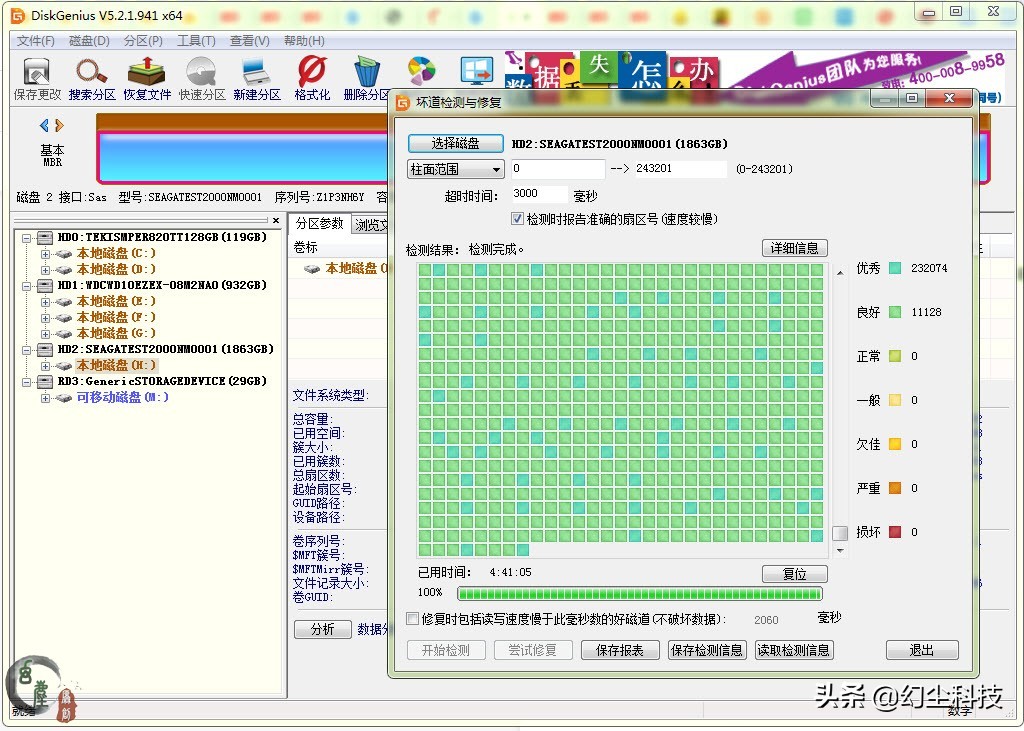Image resolution: width=1024 pixels, height=731 pixels.
Task: Click the HD0 TEKISMPER820TT128GB disk icon
Action: pos(45,237)
